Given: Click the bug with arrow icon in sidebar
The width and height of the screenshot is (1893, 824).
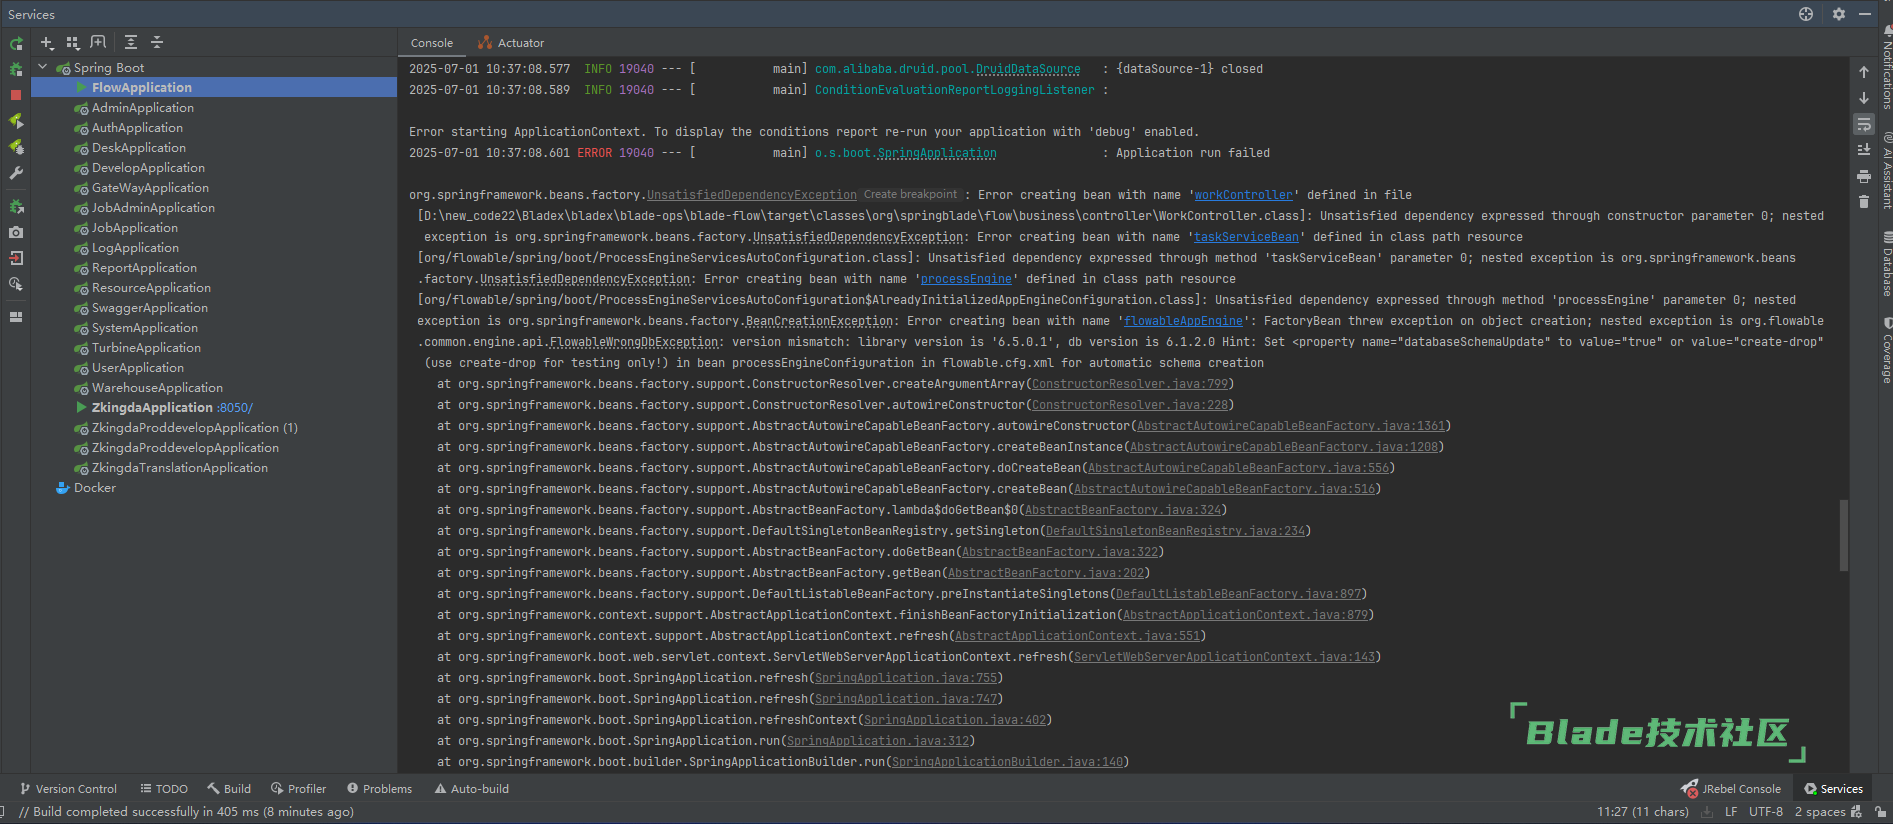Looking at the screenshot, I should pos(16,206).
